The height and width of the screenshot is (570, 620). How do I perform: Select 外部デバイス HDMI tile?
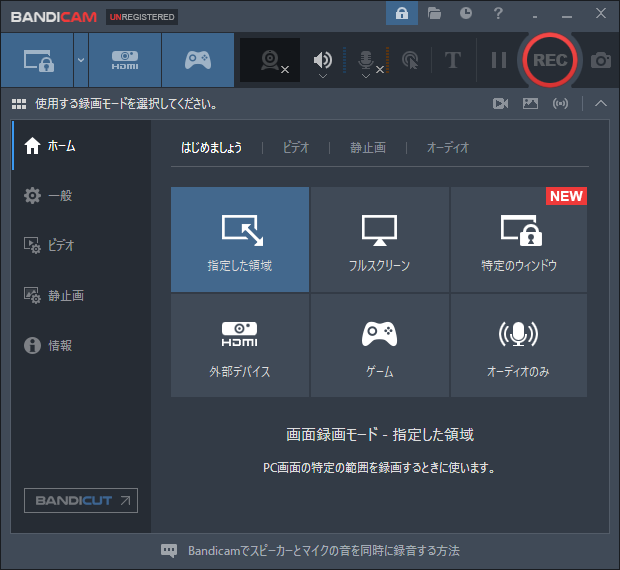(x=240, y=345)
